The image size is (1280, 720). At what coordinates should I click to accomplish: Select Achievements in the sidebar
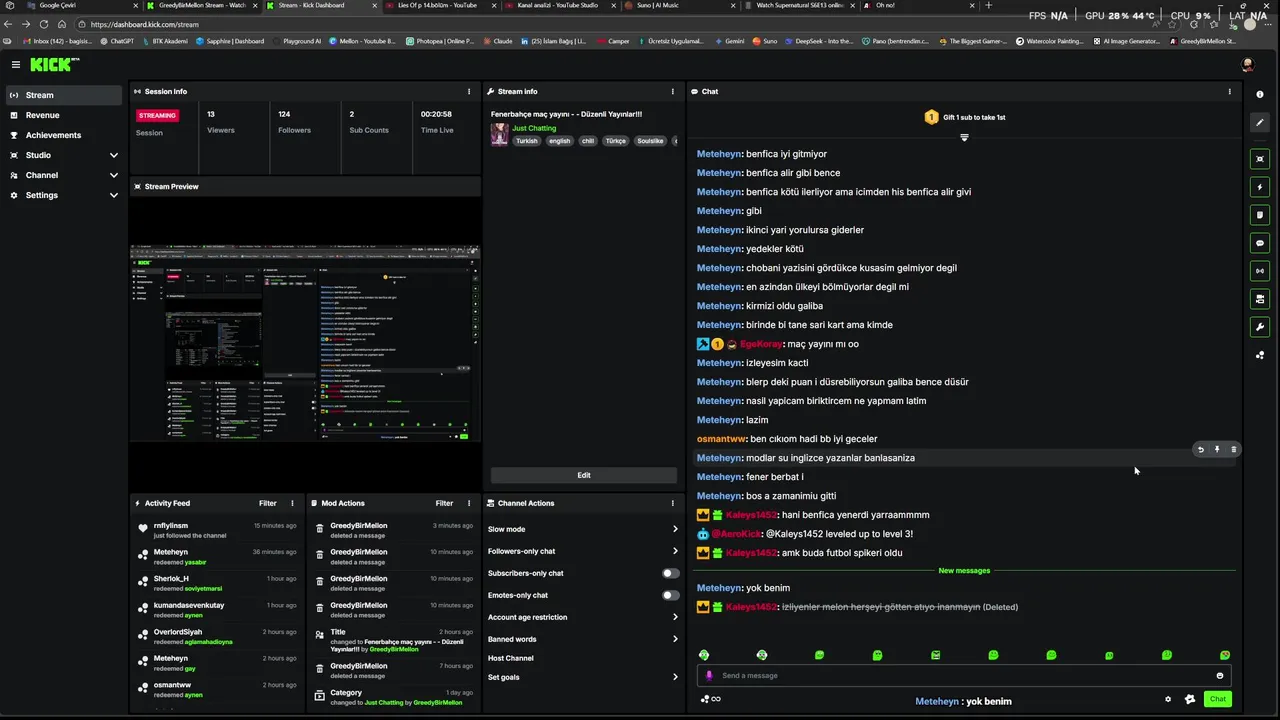(x=64, y=135)
